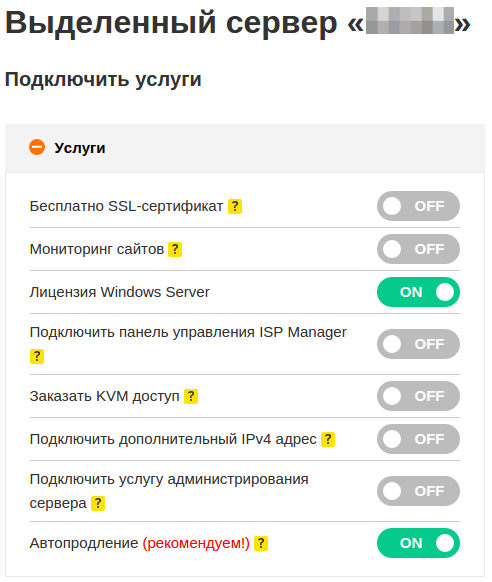The image size is (492, 582).
Task: Collapse the Услуги section with the orange minus icon
Action: (37, 147)
